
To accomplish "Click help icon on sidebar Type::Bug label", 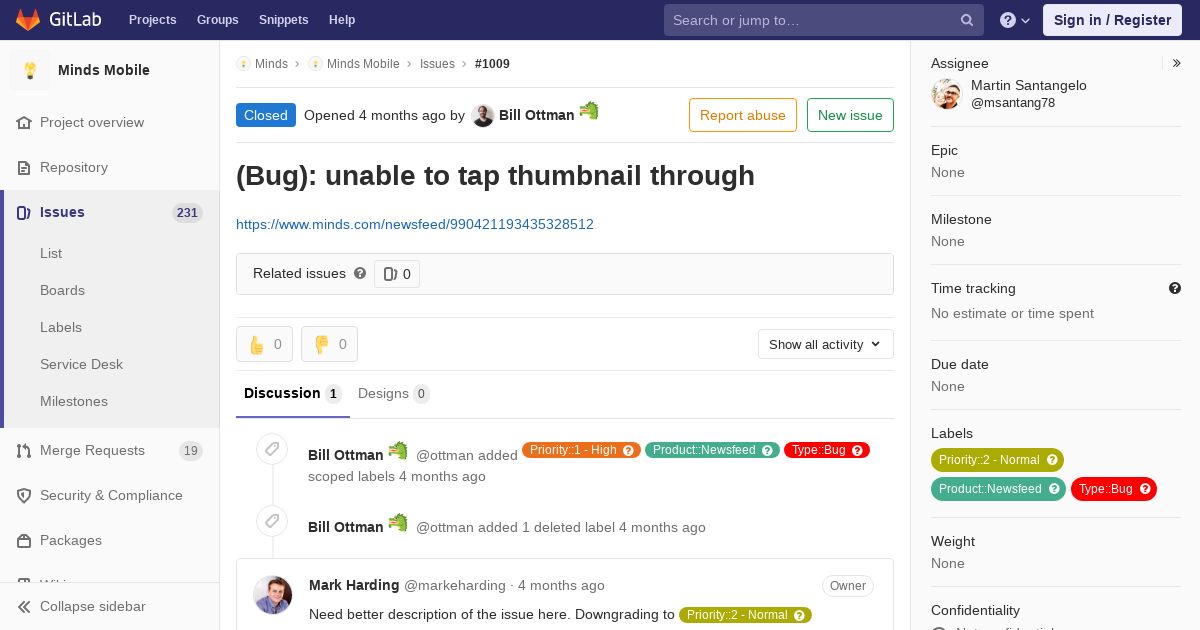I will pos(1145,489).
